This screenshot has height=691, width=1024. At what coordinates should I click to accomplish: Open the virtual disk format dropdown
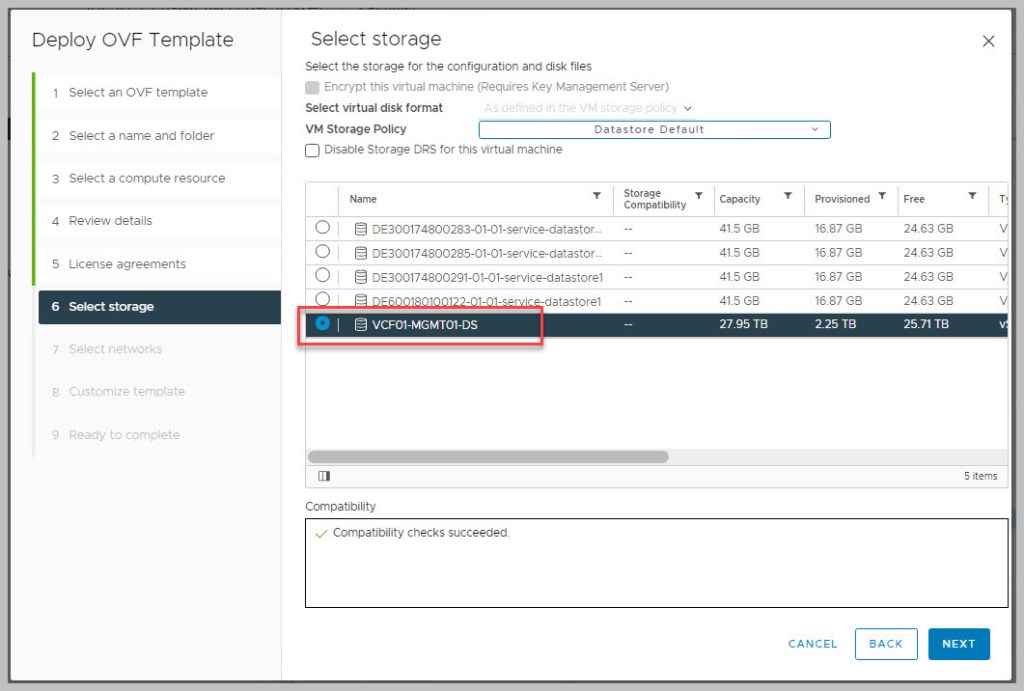[x=588, y=108]
